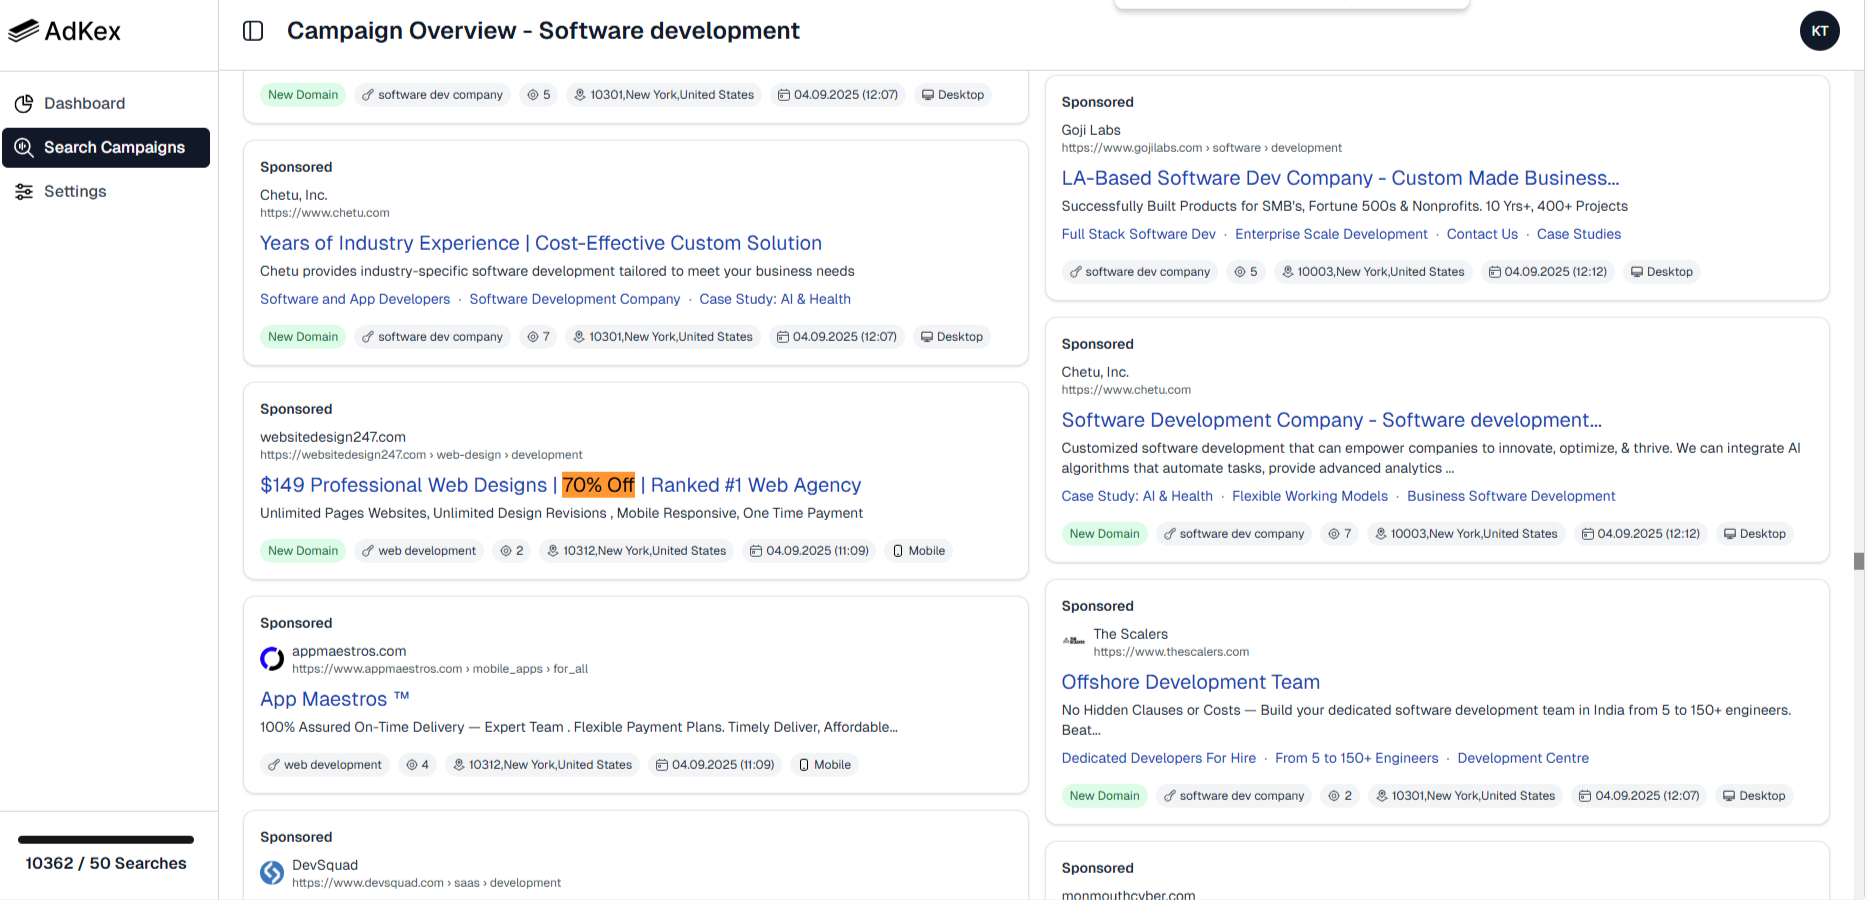Screen dimensions: 1867x900
Task: Open the Dashboard menu item
Action: [84, 103]
